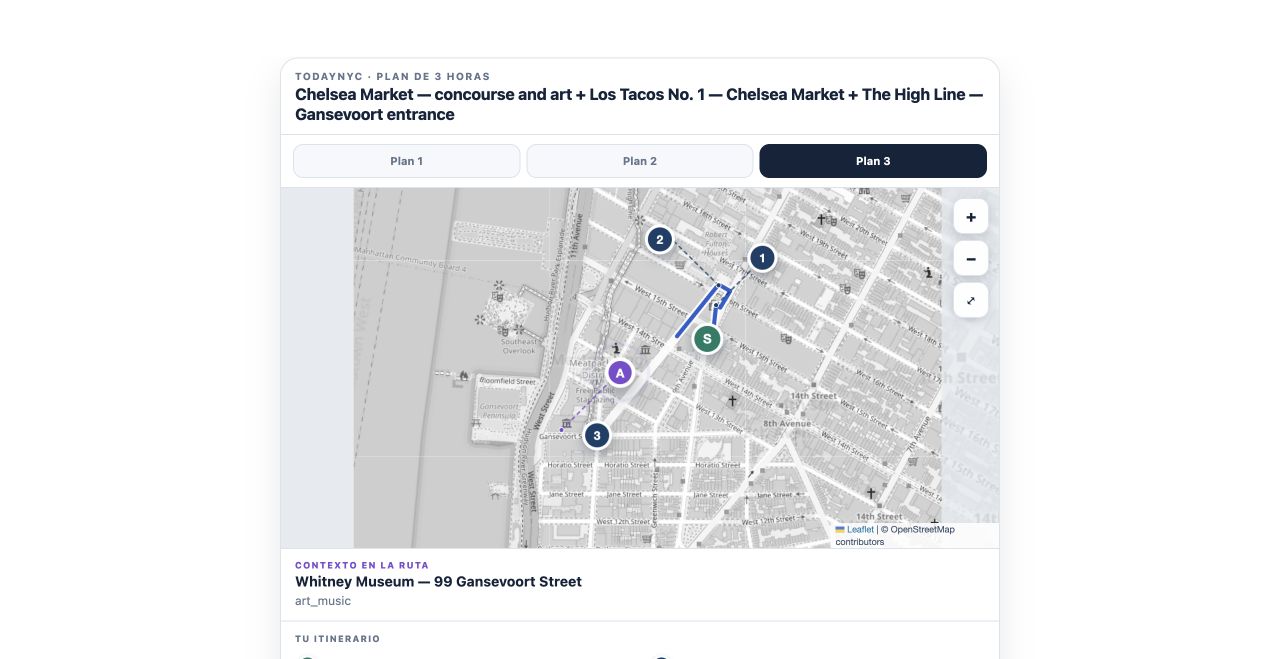Screen dimensions: 1280x659
Task: Click the thick blue route line on the map
Action: point(696,312)
